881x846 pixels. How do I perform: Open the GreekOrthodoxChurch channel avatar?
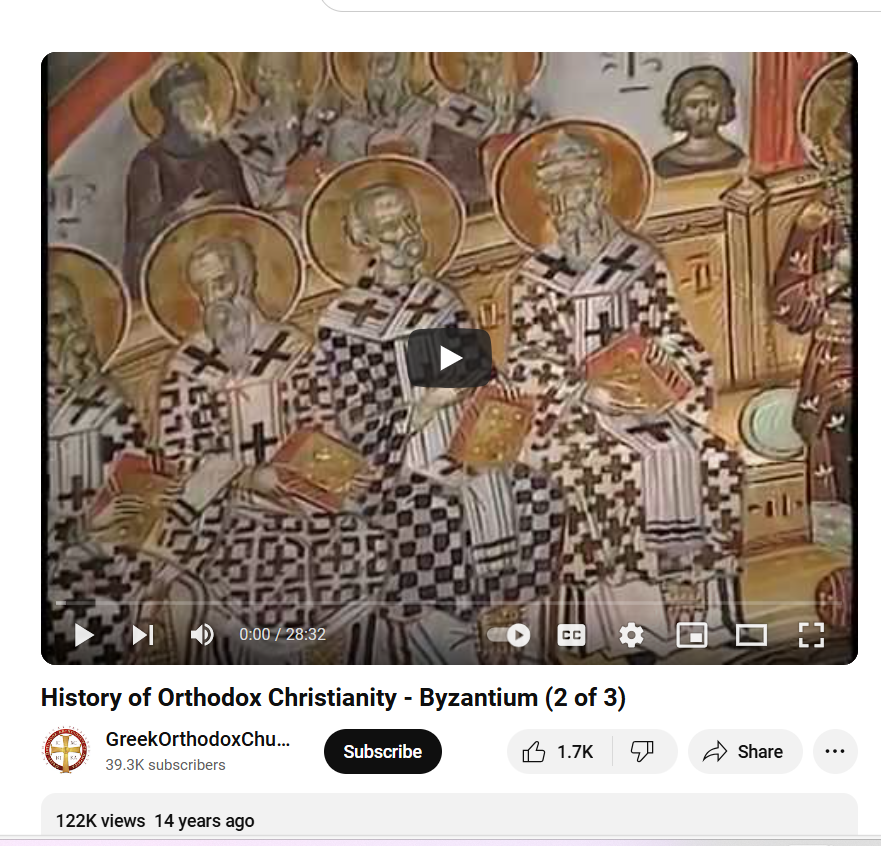[x=66, y=750]
